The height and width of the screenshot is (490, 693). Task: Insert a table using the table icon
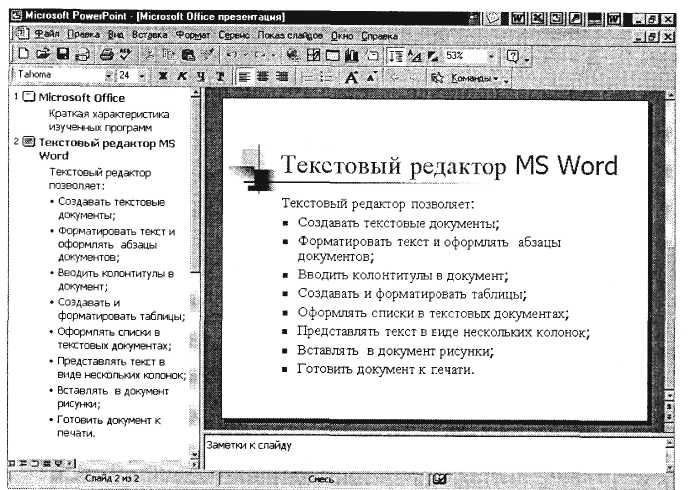(332, 55)
